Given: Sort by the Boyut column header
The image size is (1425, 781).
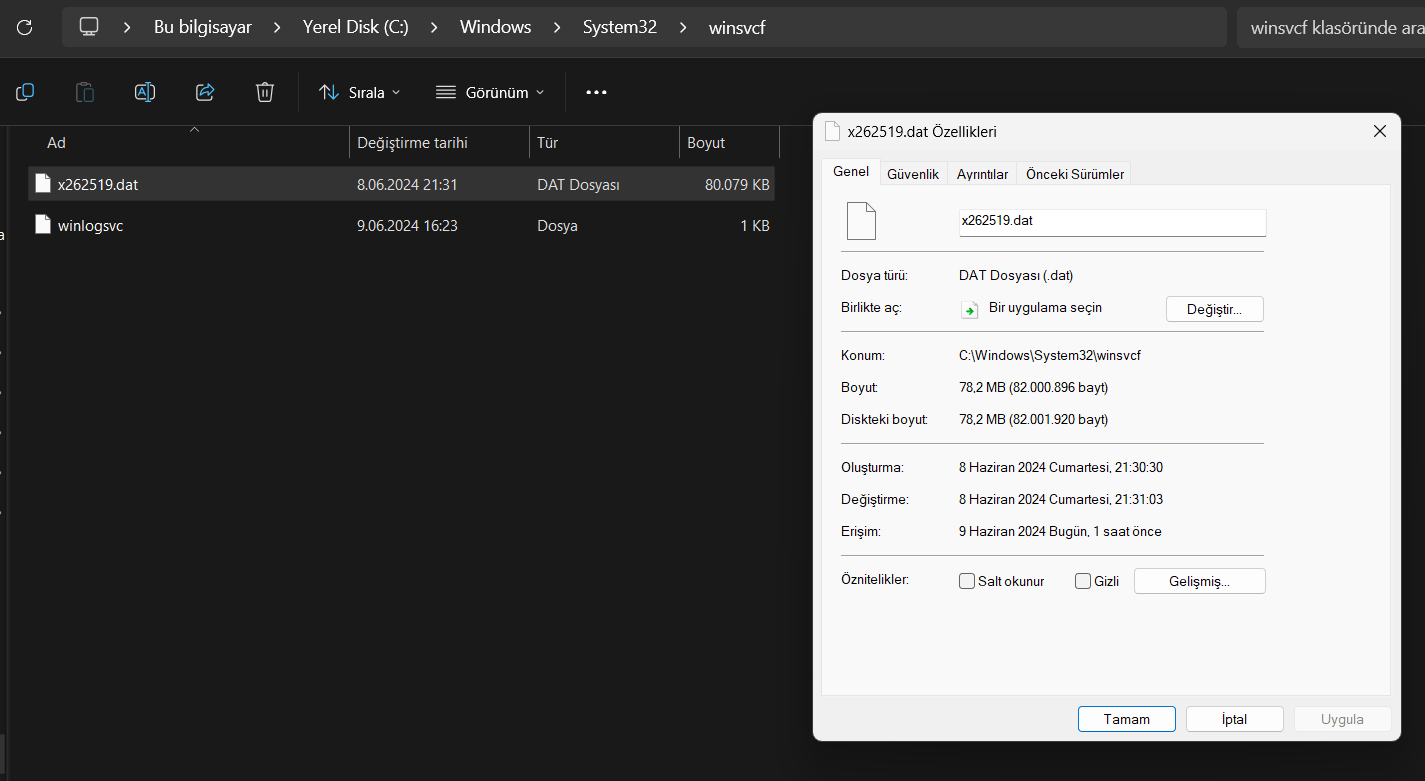Looking at the screenshot, I should [x=729, y=143].
